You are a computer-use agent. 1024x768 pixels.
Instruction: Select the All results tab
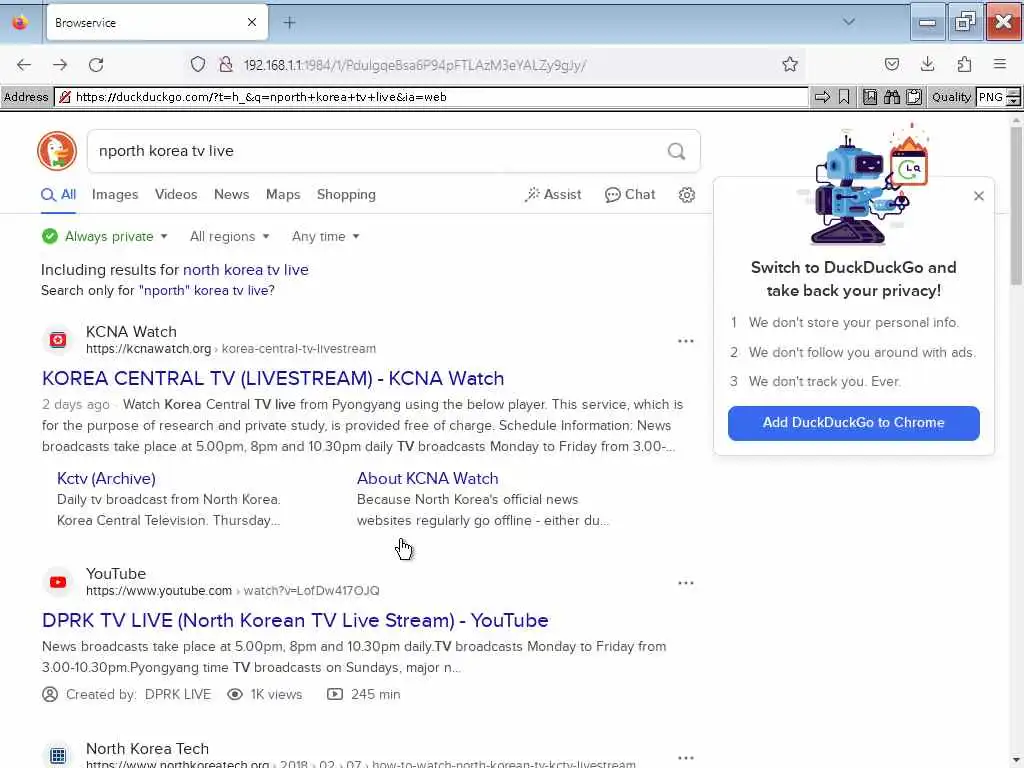59,195
